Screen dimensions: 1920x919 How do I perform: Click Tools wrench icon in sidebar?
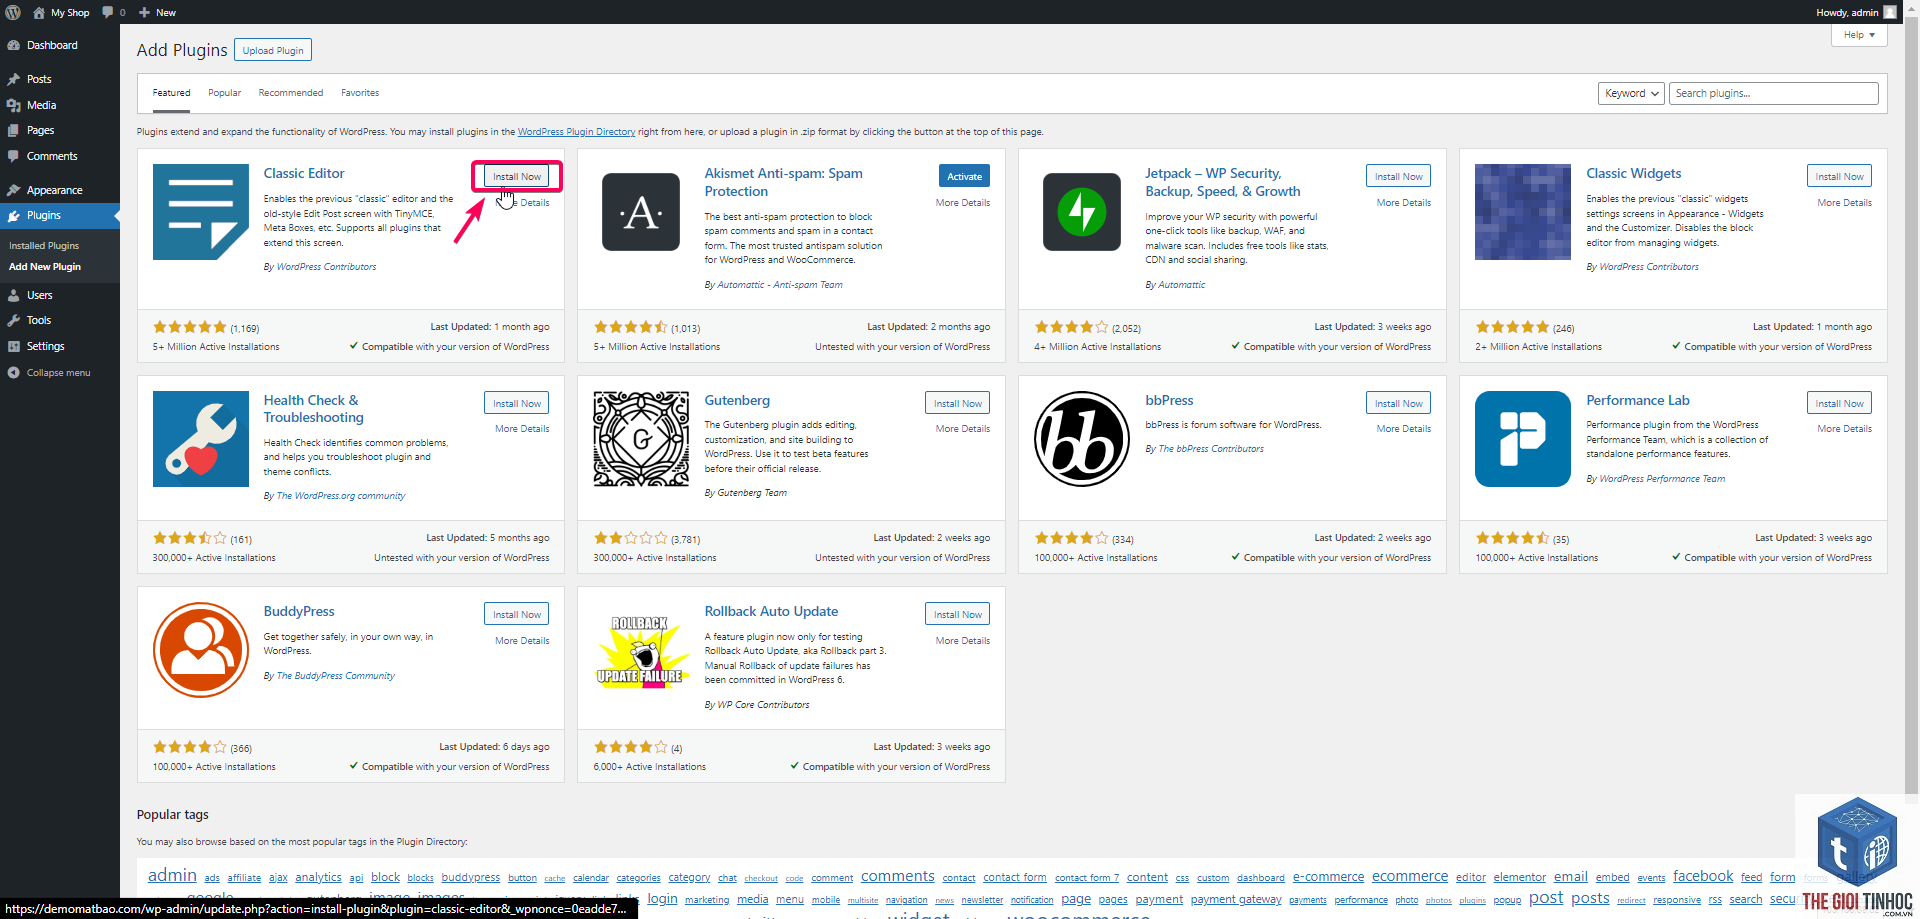tap(14, 320)
